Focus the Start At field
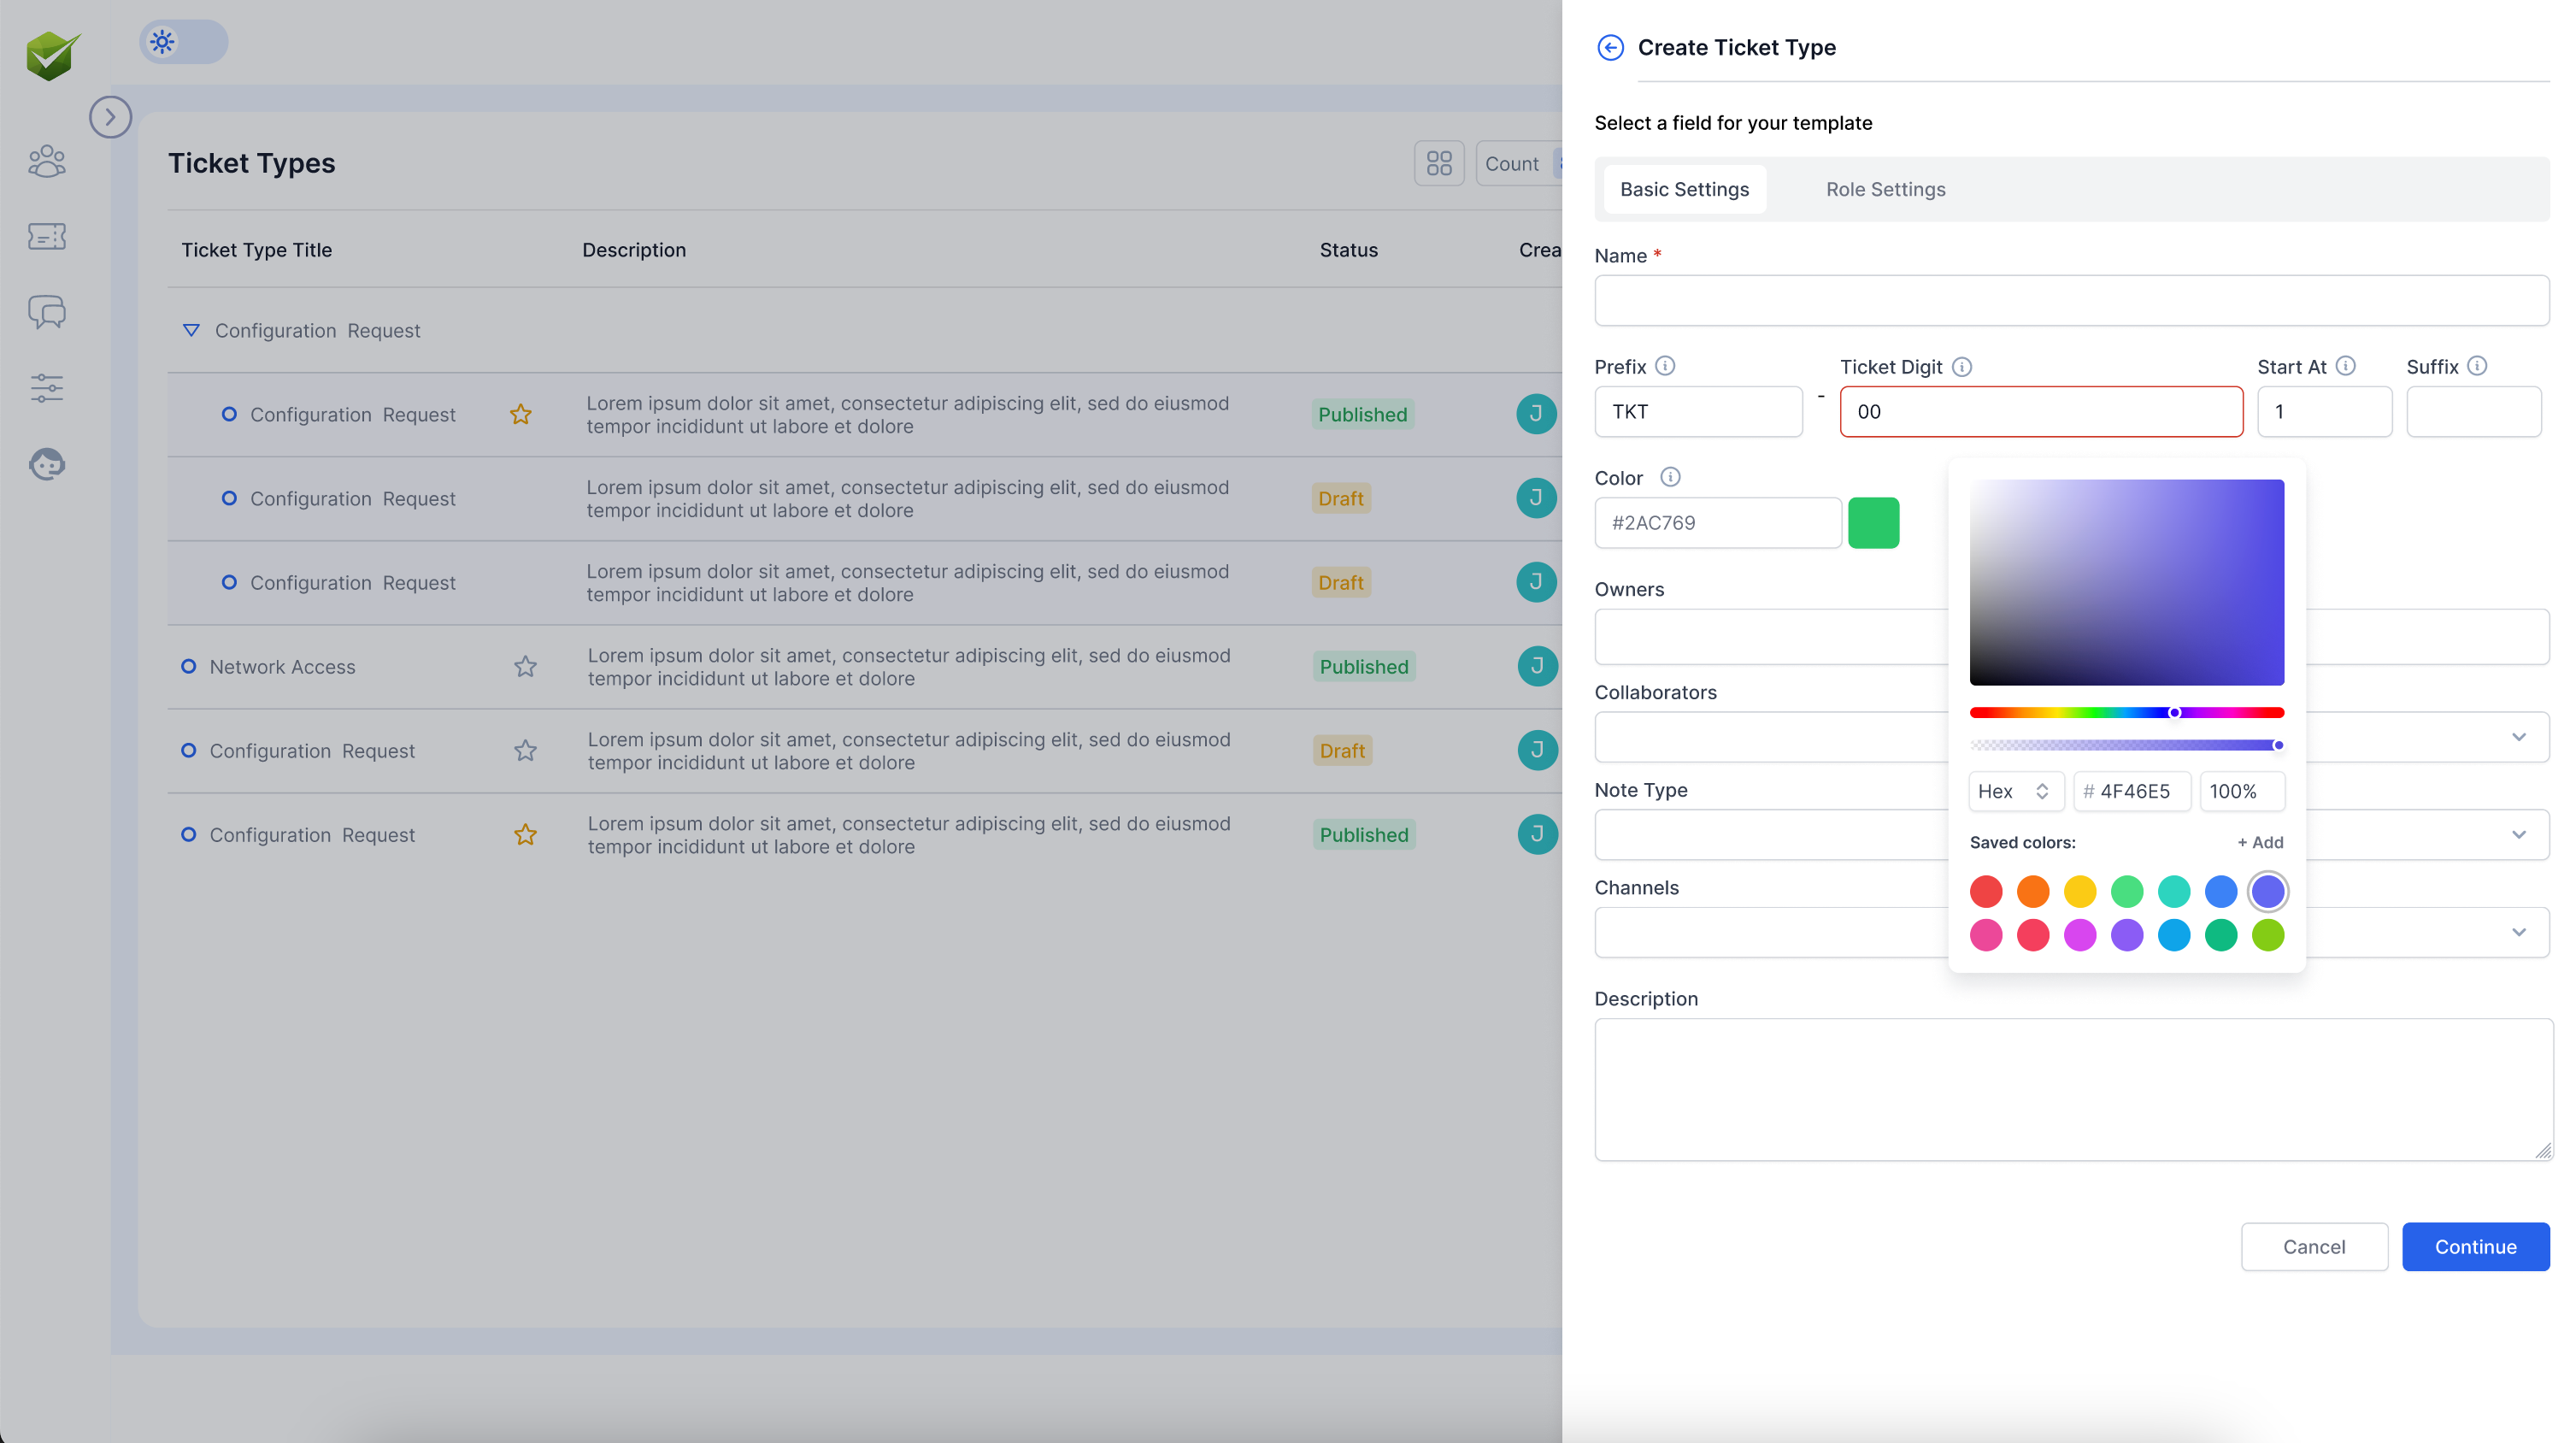Image resolution: width=2576 pixels, height=1443 pixels. (2324, 412)
